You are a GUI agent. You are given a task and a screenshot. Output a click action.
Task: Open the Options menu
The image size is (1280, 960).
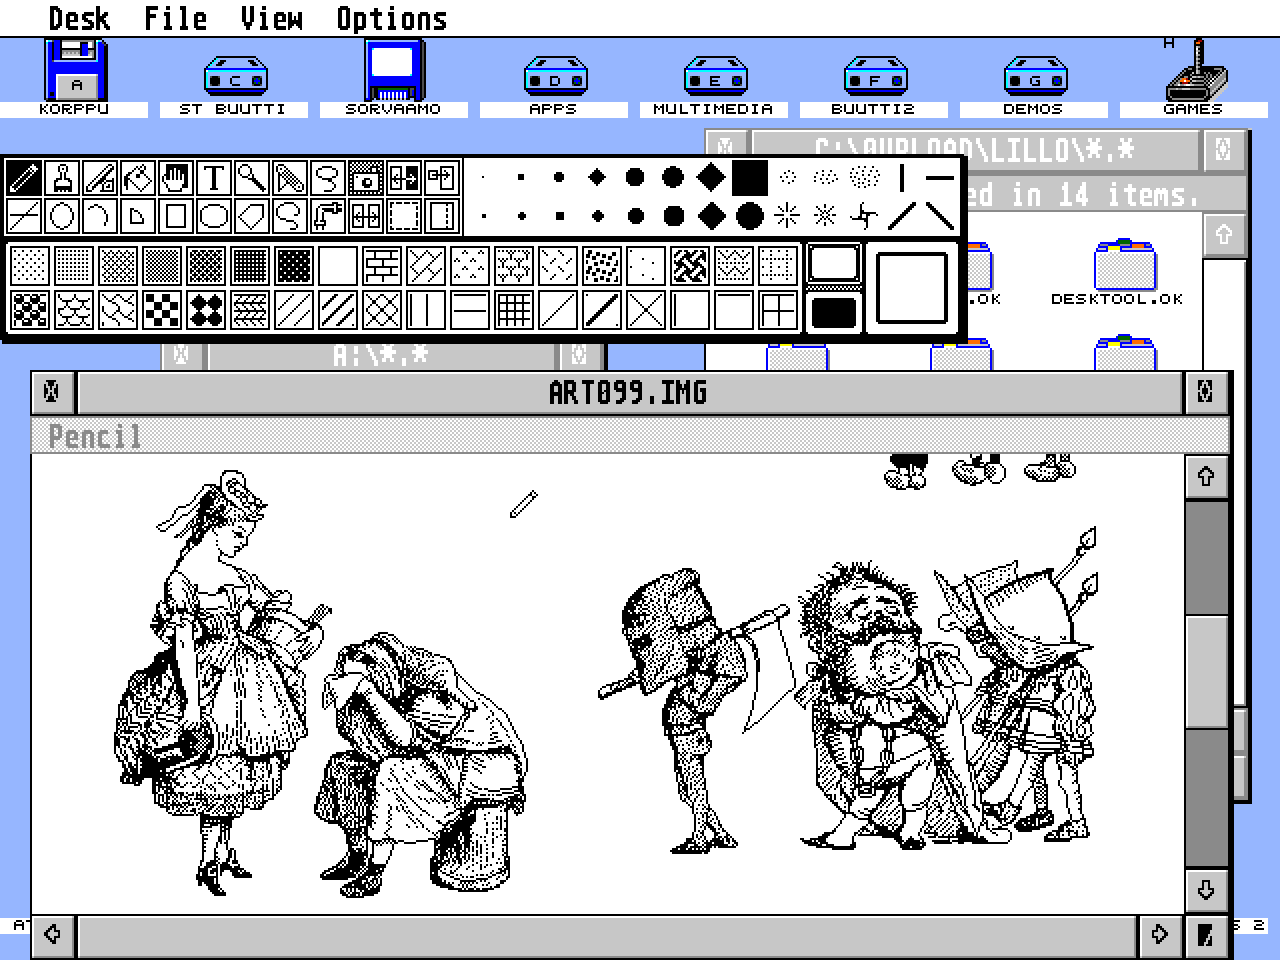pyautogui.click(x=390, y=16)
